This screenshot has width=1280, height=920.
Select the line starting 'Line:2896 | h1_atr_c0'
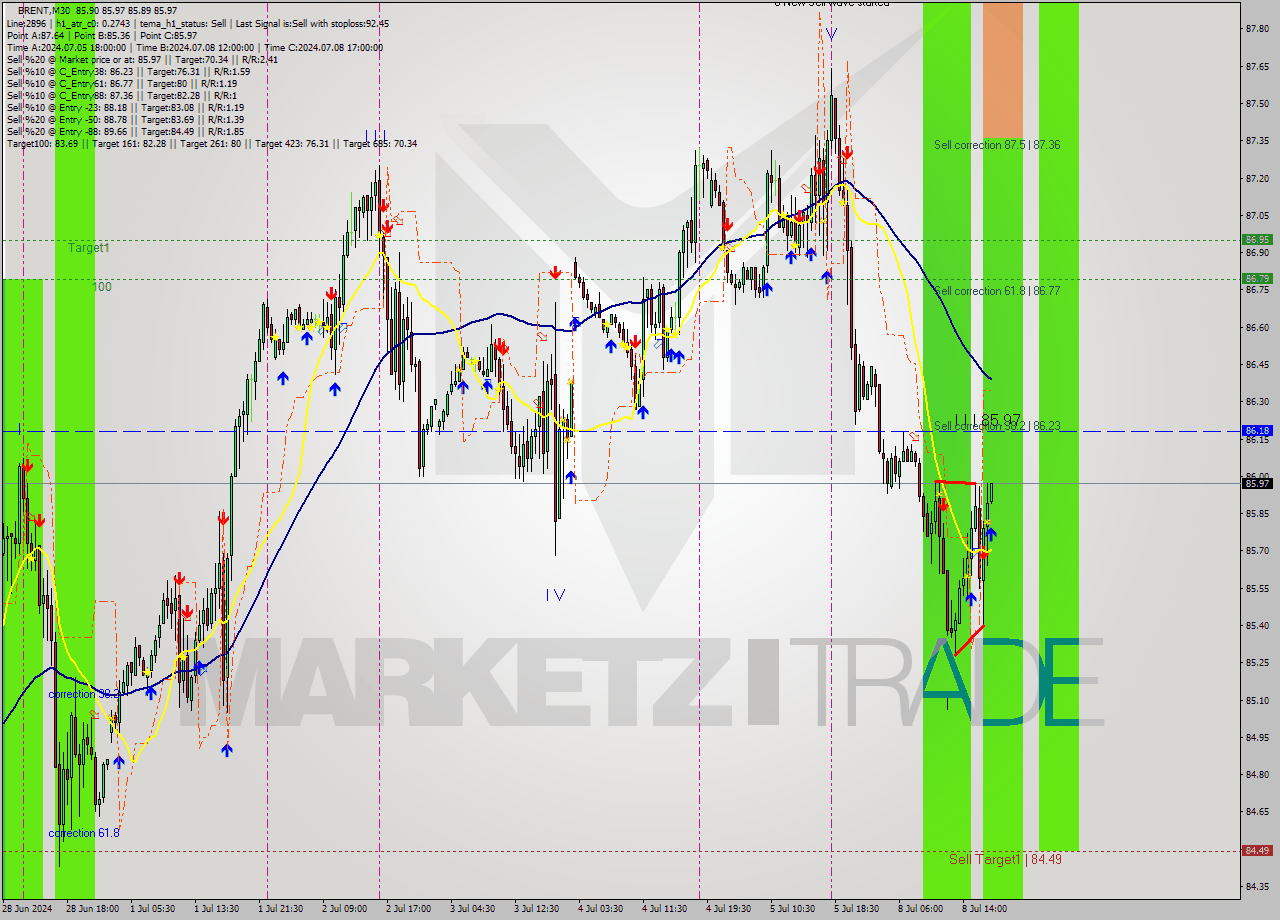point(198,23)
